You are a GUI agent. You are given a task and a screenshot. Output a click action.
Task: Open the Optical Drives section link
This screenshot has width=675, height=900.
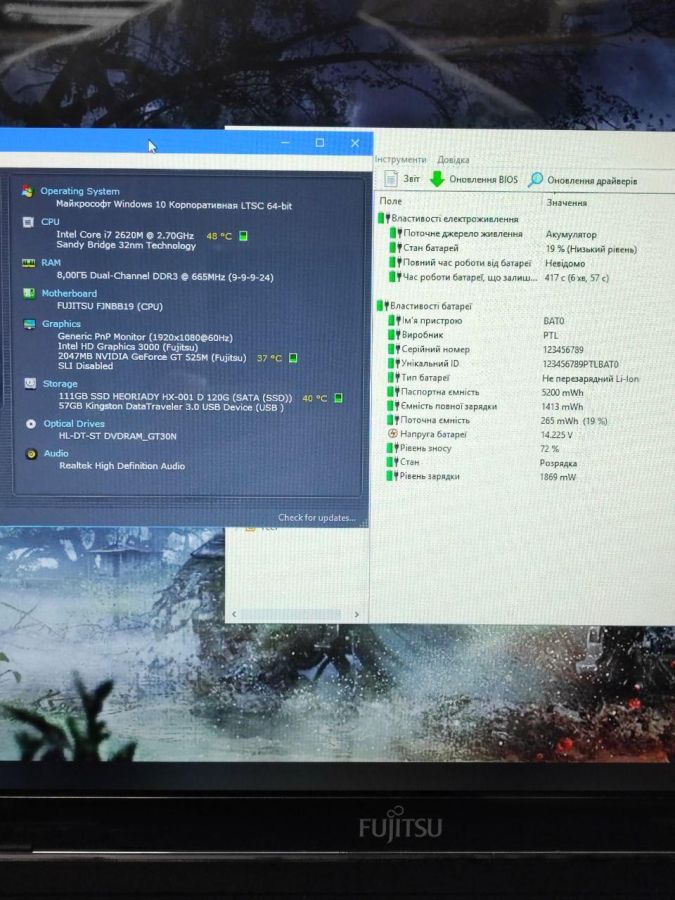coord(74,424)
